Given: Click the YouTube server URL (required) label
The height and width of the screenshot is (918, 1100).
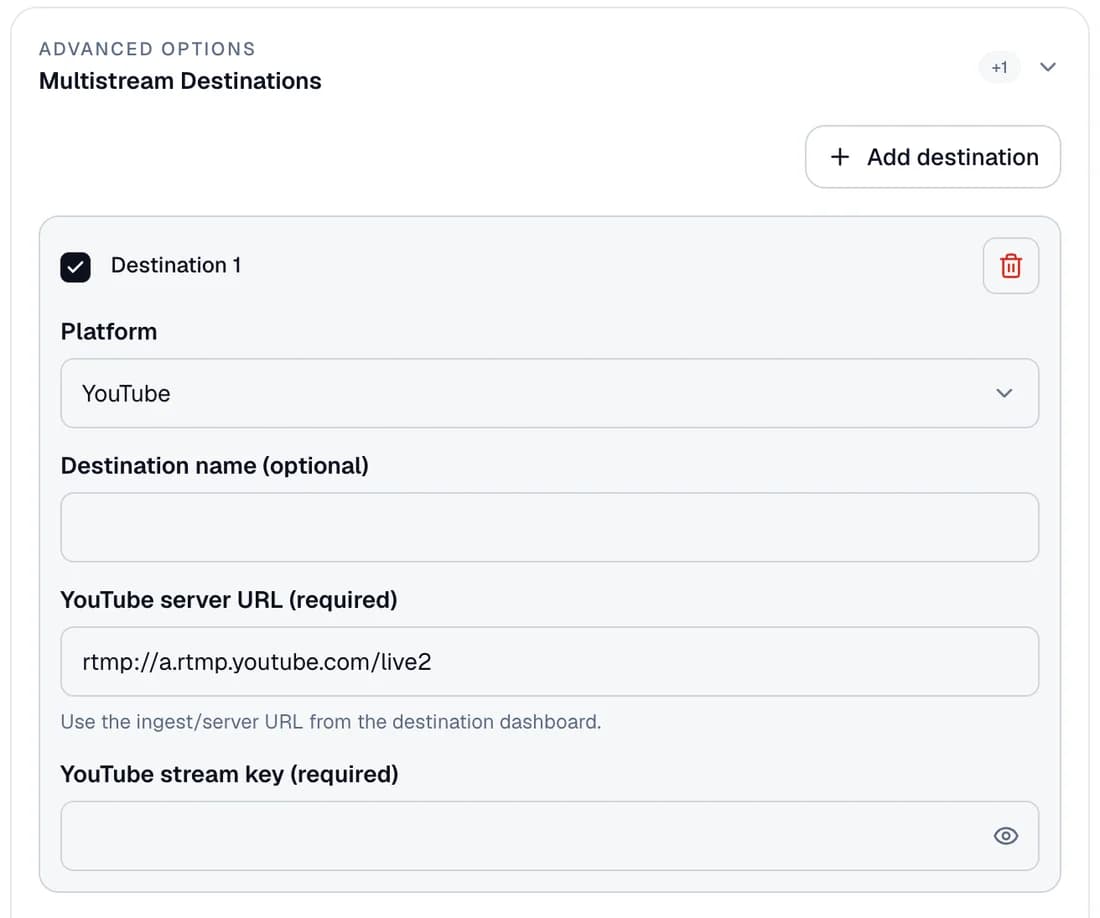Looking at the screenshot, I should click(229, 600).
